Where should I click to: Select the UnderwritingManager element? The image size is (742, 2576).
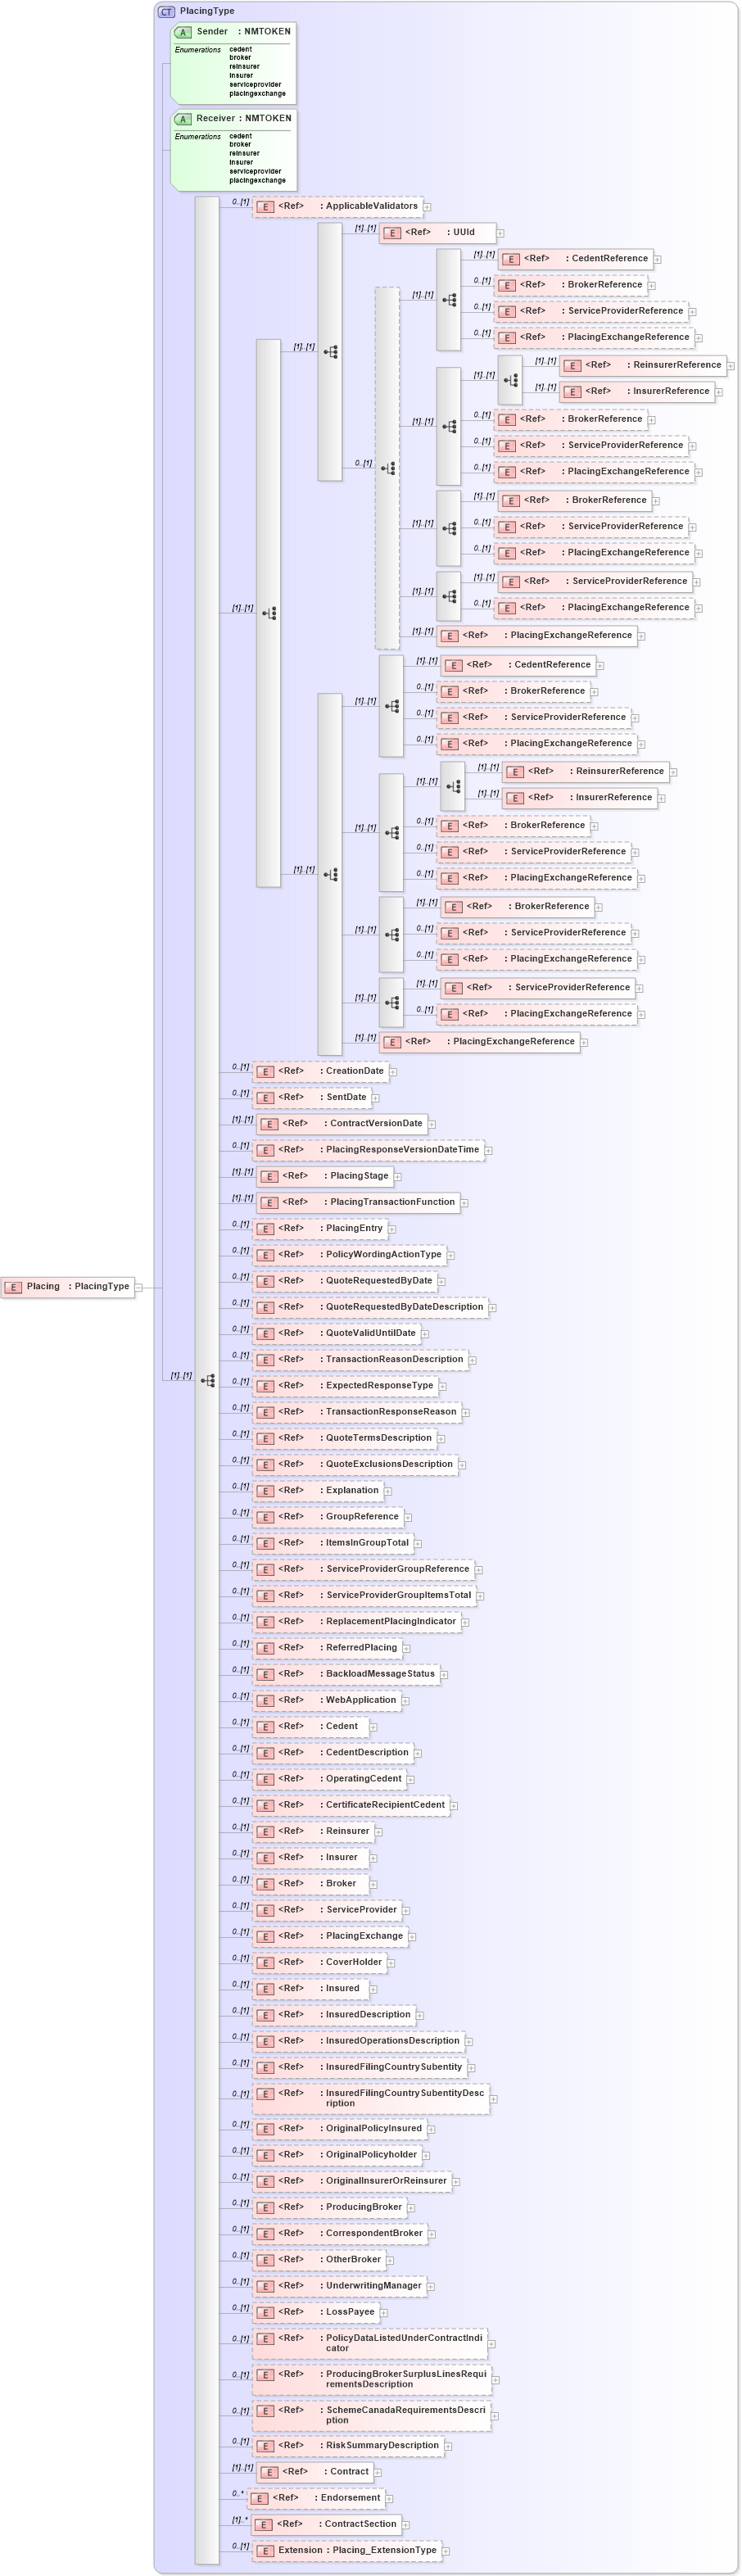pos(340,2286)
